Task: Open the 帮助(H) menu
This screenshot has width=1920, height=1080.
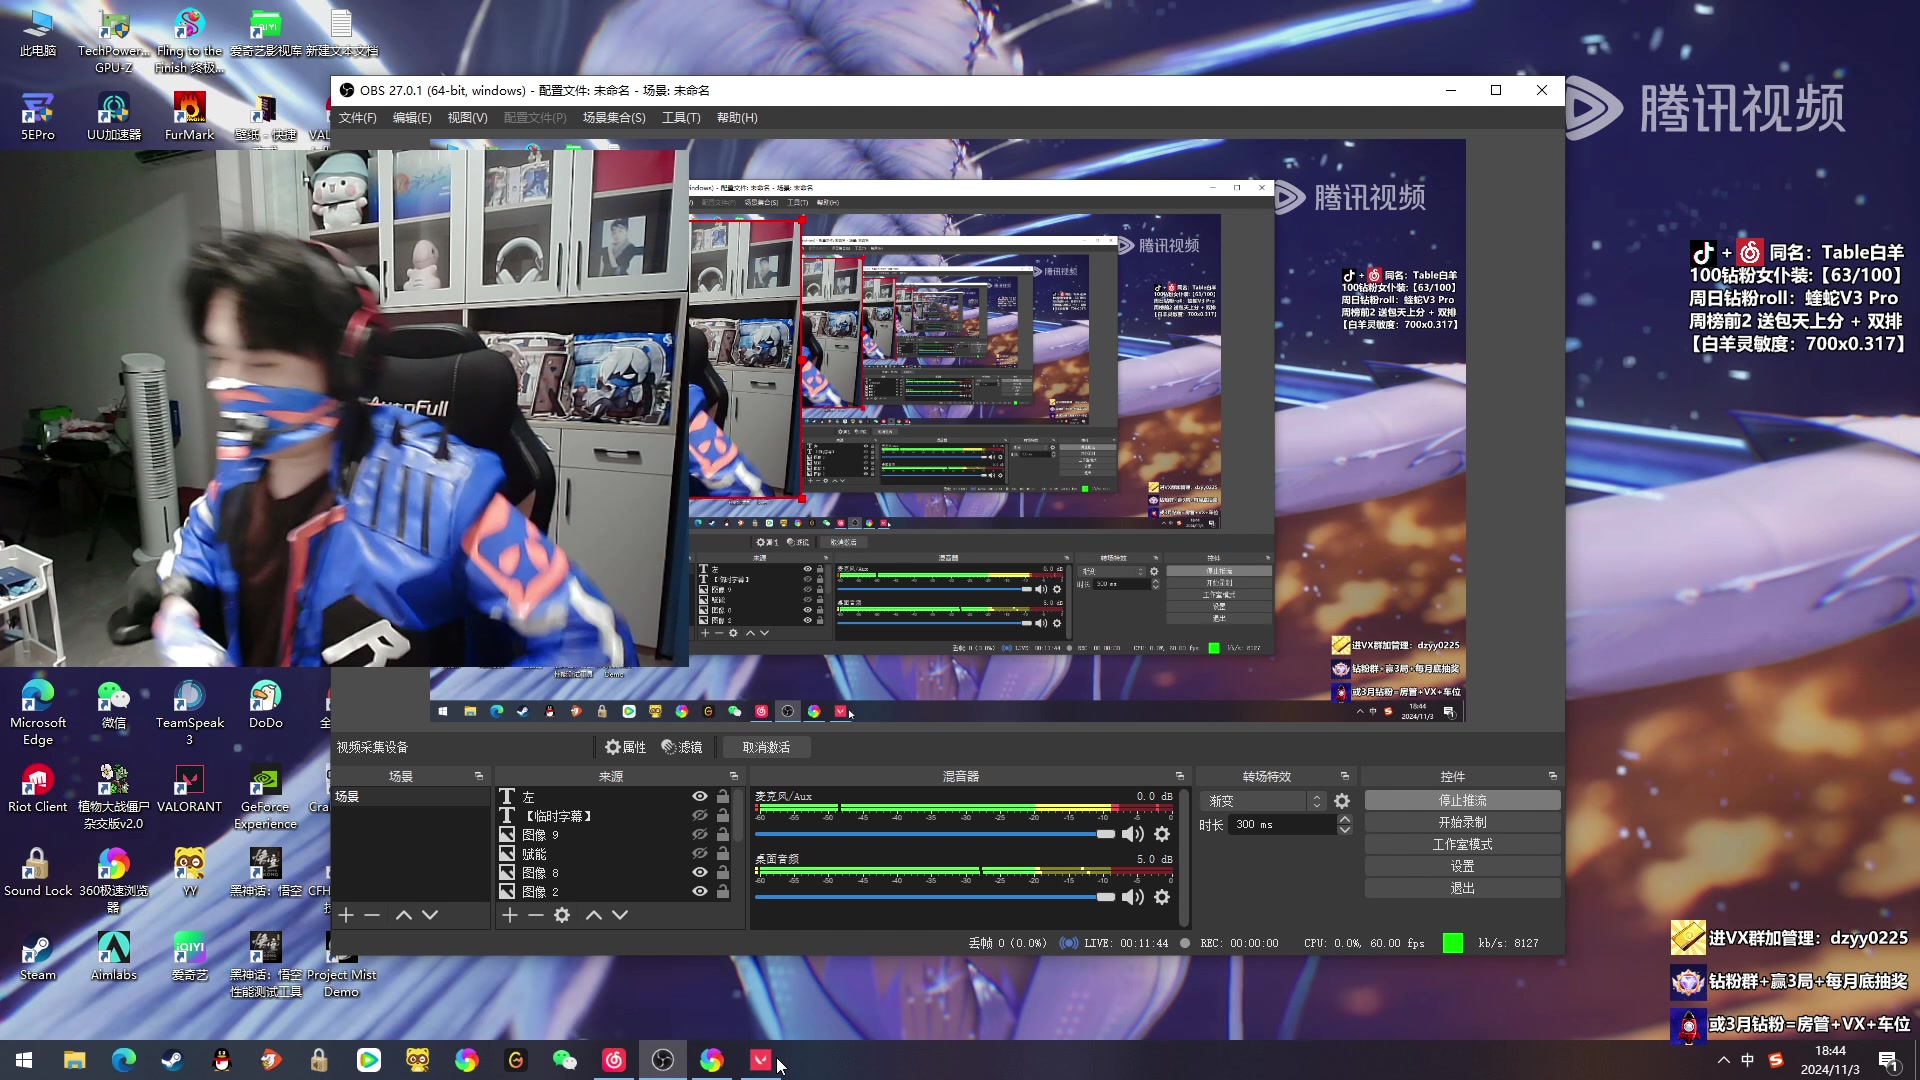Action: coord(737,118)
